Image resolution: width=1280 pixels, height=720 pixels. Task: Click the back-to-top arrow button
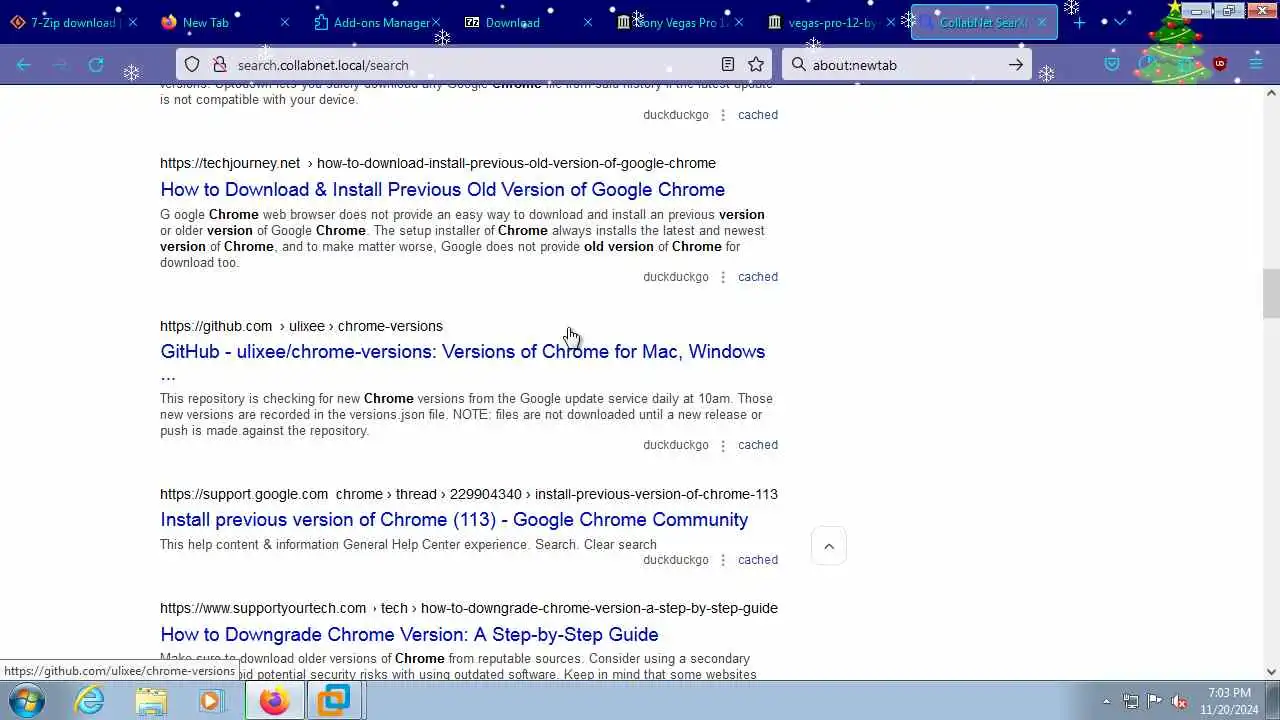click(828, 546)
